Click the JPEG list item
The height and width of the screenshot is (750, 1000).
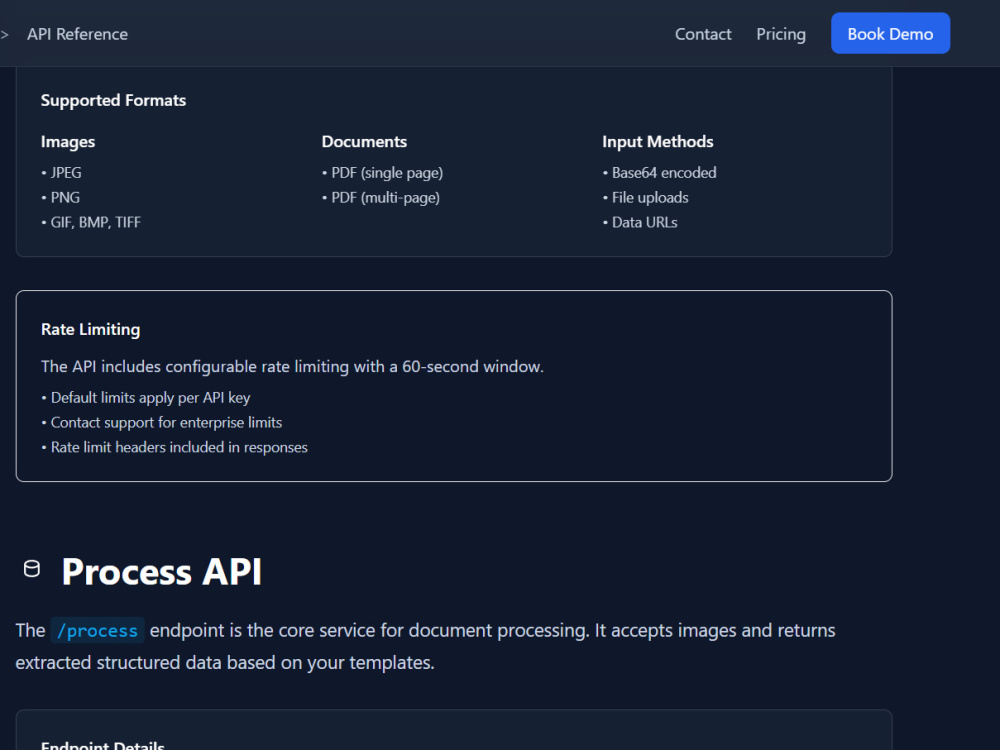pyautogui.click(x=62, y=173)
